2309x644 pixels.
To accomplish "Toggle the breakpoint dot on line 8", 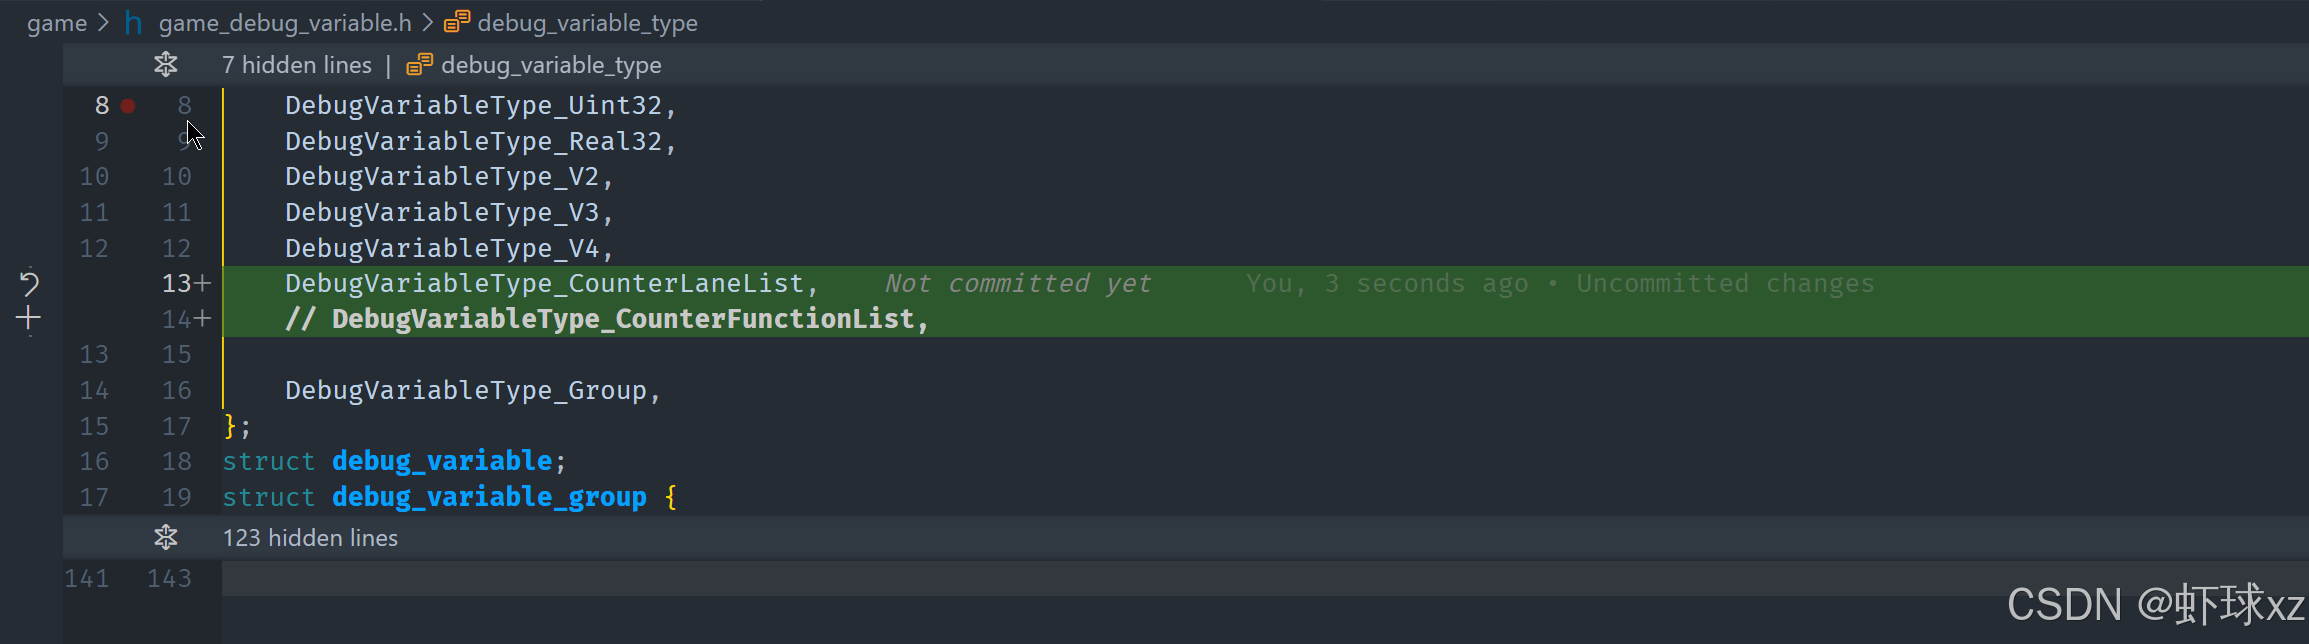I will pyautogui.click(x=128, y=105).
